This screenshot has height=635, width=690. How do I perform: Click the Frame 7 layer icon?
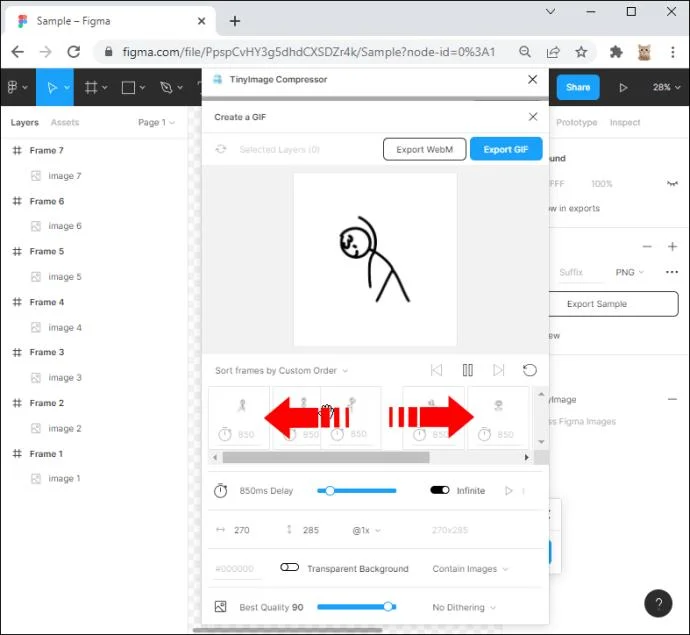pos(17,150)
